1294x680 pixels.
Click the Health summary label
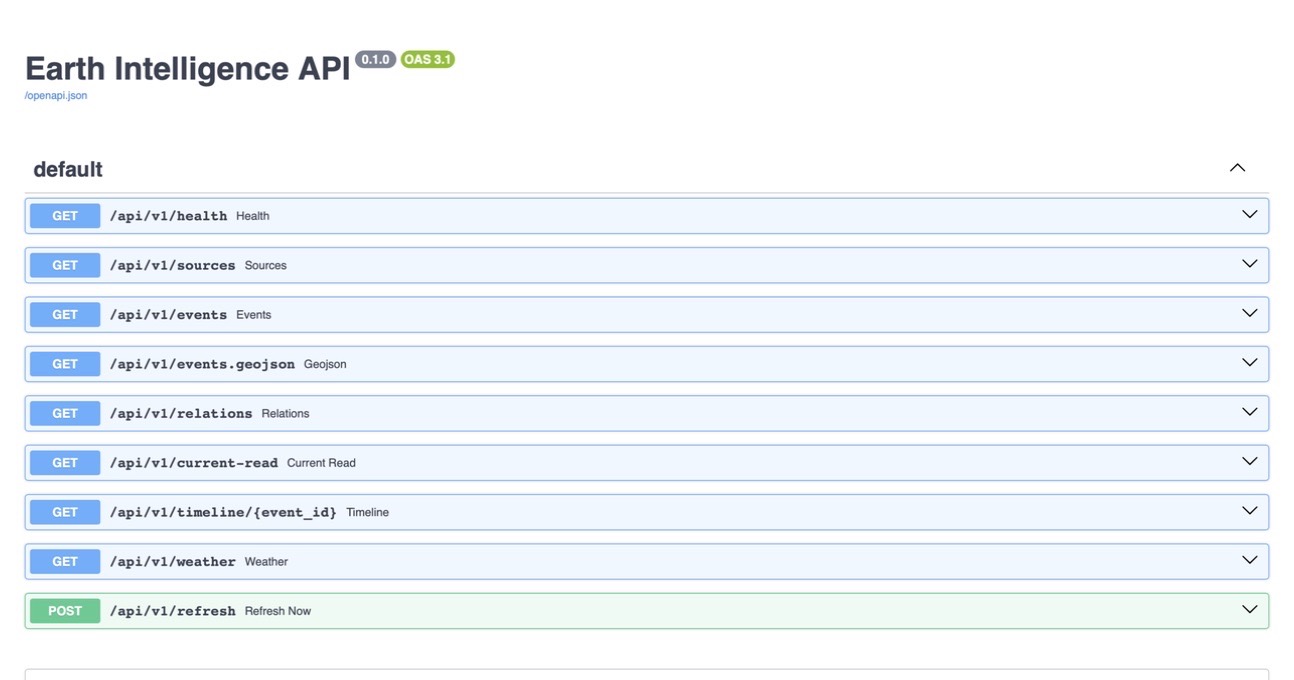click(x=253, y=216)
